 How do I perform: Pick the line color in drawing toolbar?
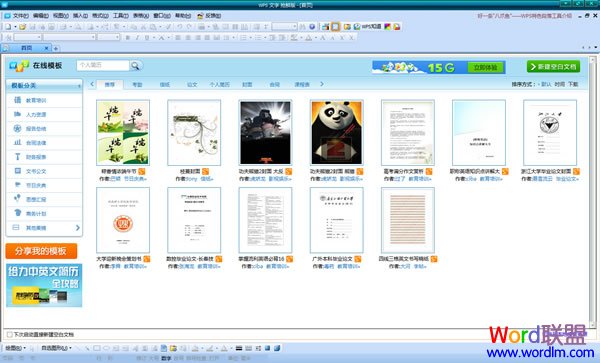210,348
